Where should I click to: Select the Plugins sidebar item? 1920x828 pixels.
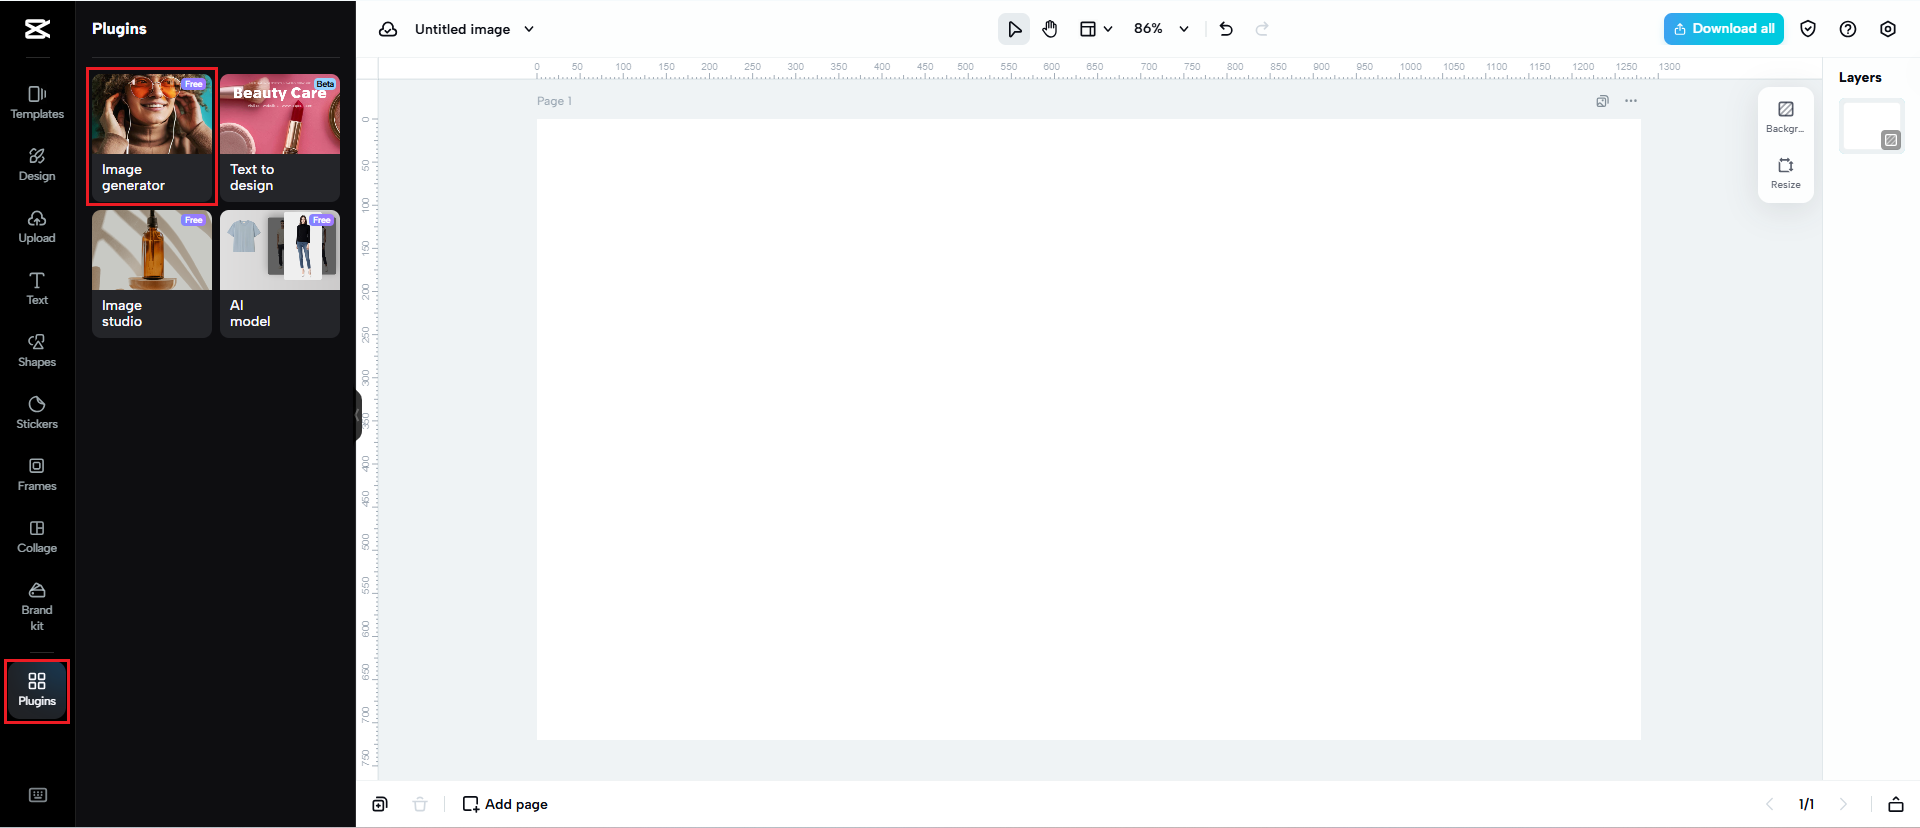tap(37, 690)
